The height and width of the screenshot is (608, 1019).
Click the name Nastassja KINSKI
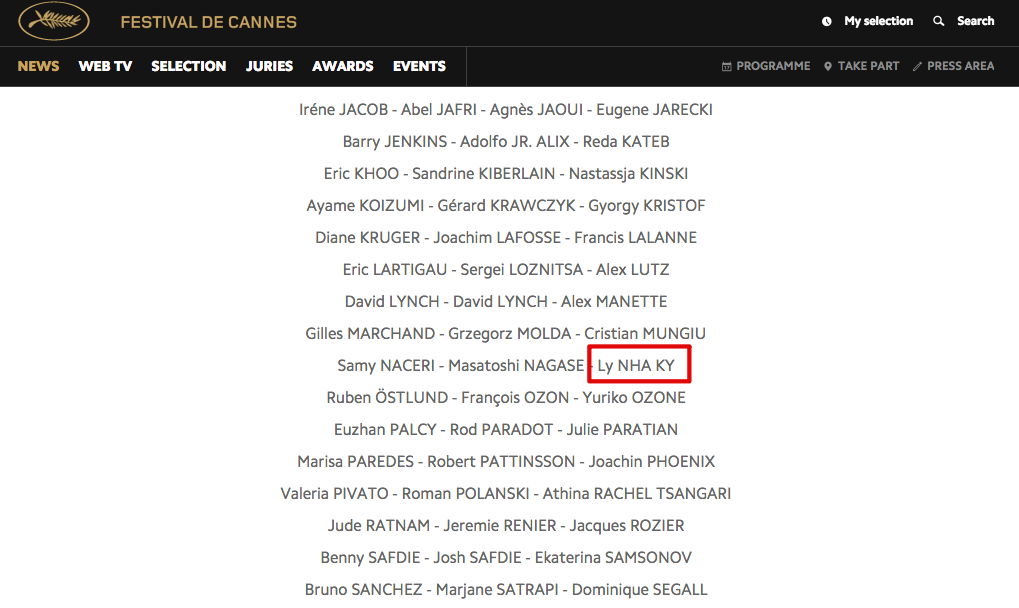coord(628,173)
